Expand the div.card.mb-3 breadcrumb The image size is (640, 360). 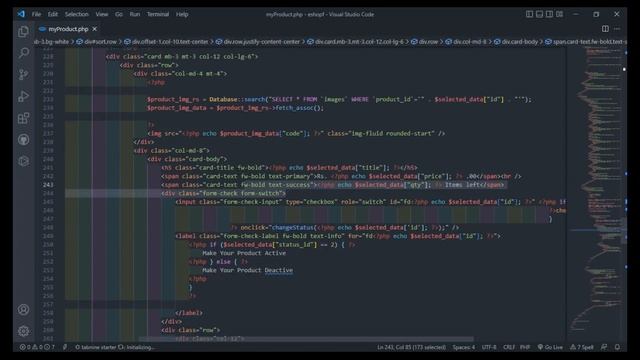[x=356, y=42]
